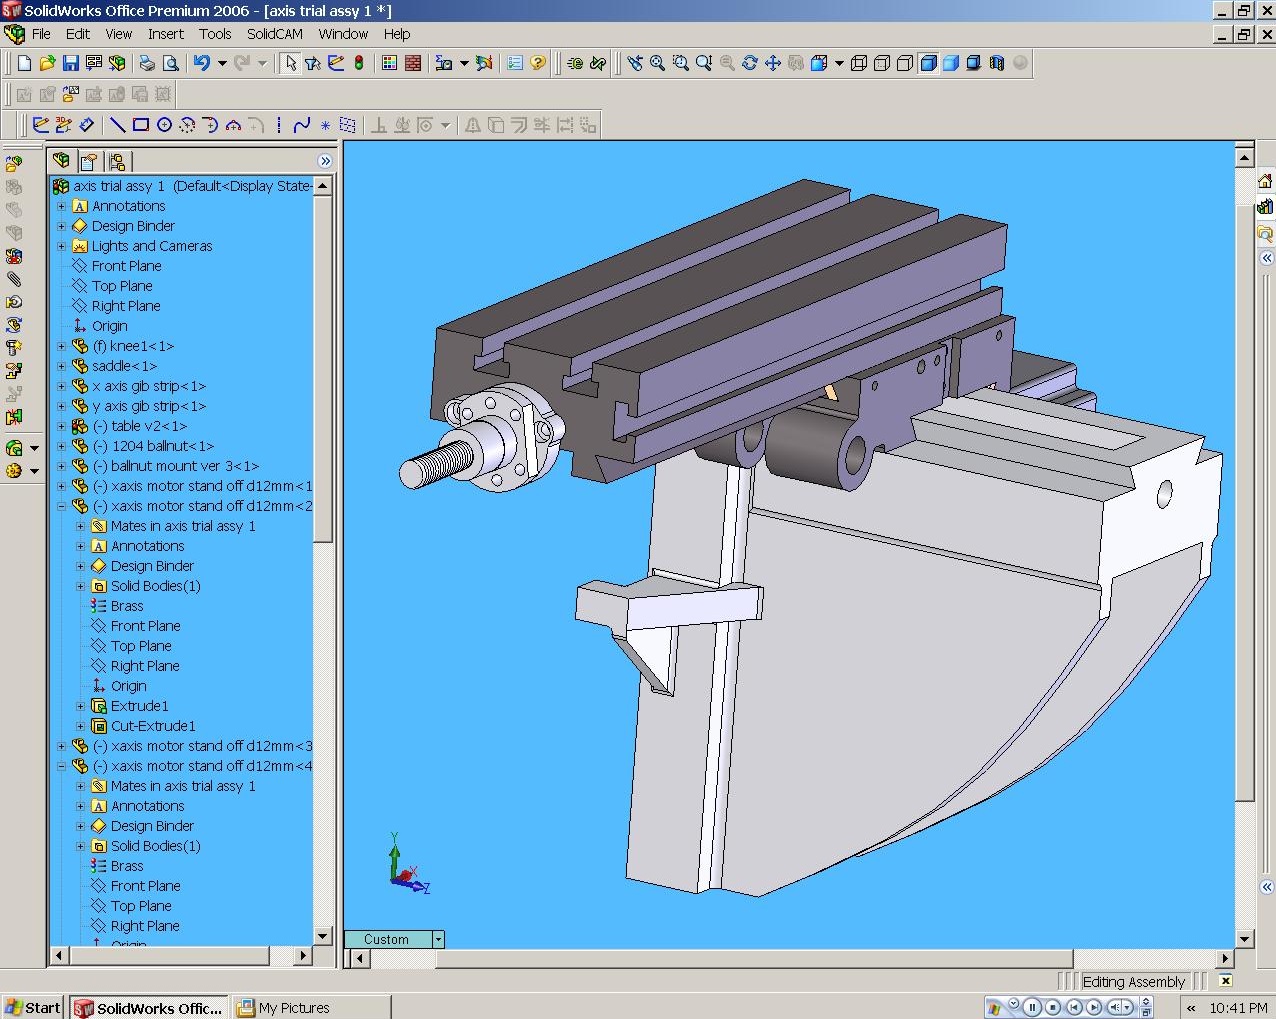The image size is (1276, 1019).
Task: Toggle Shadows in Shaded Mode
Action: click(973, 63)
